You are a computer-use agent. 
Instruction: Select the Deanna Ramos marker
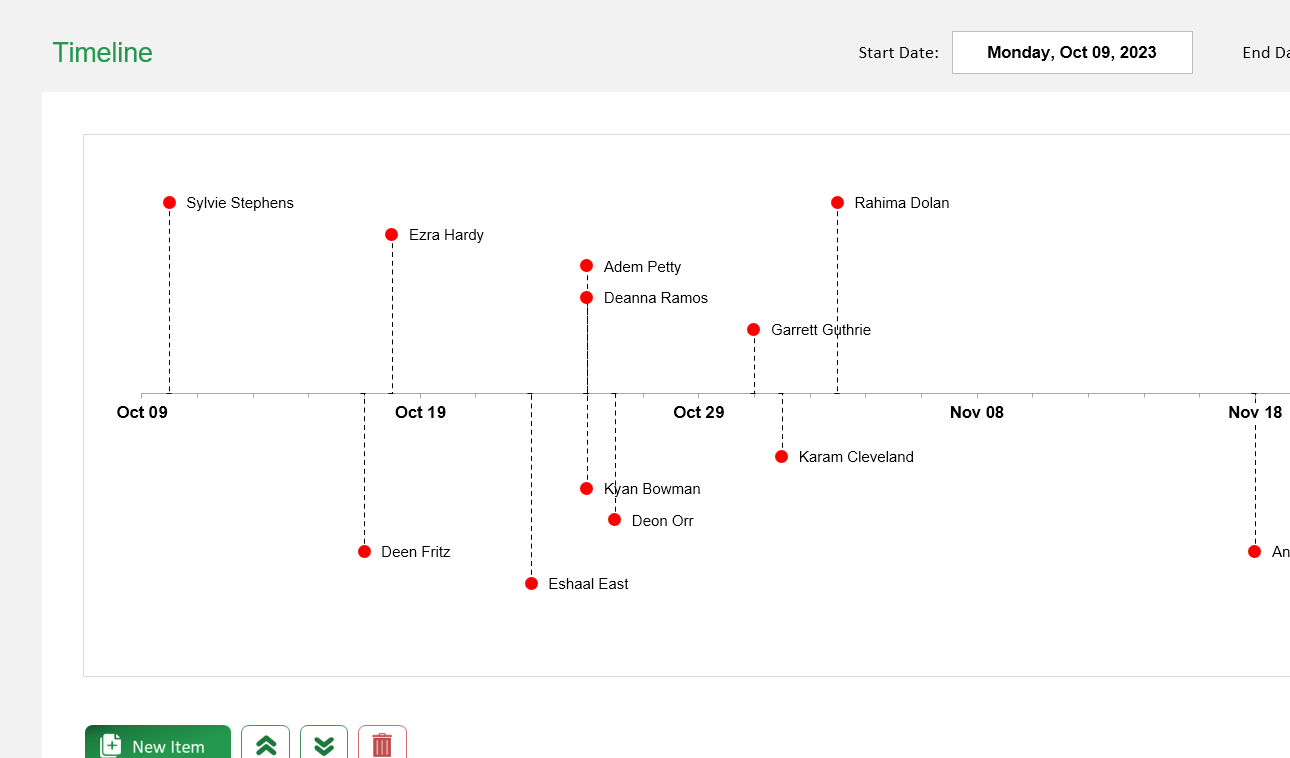[586, 297]
